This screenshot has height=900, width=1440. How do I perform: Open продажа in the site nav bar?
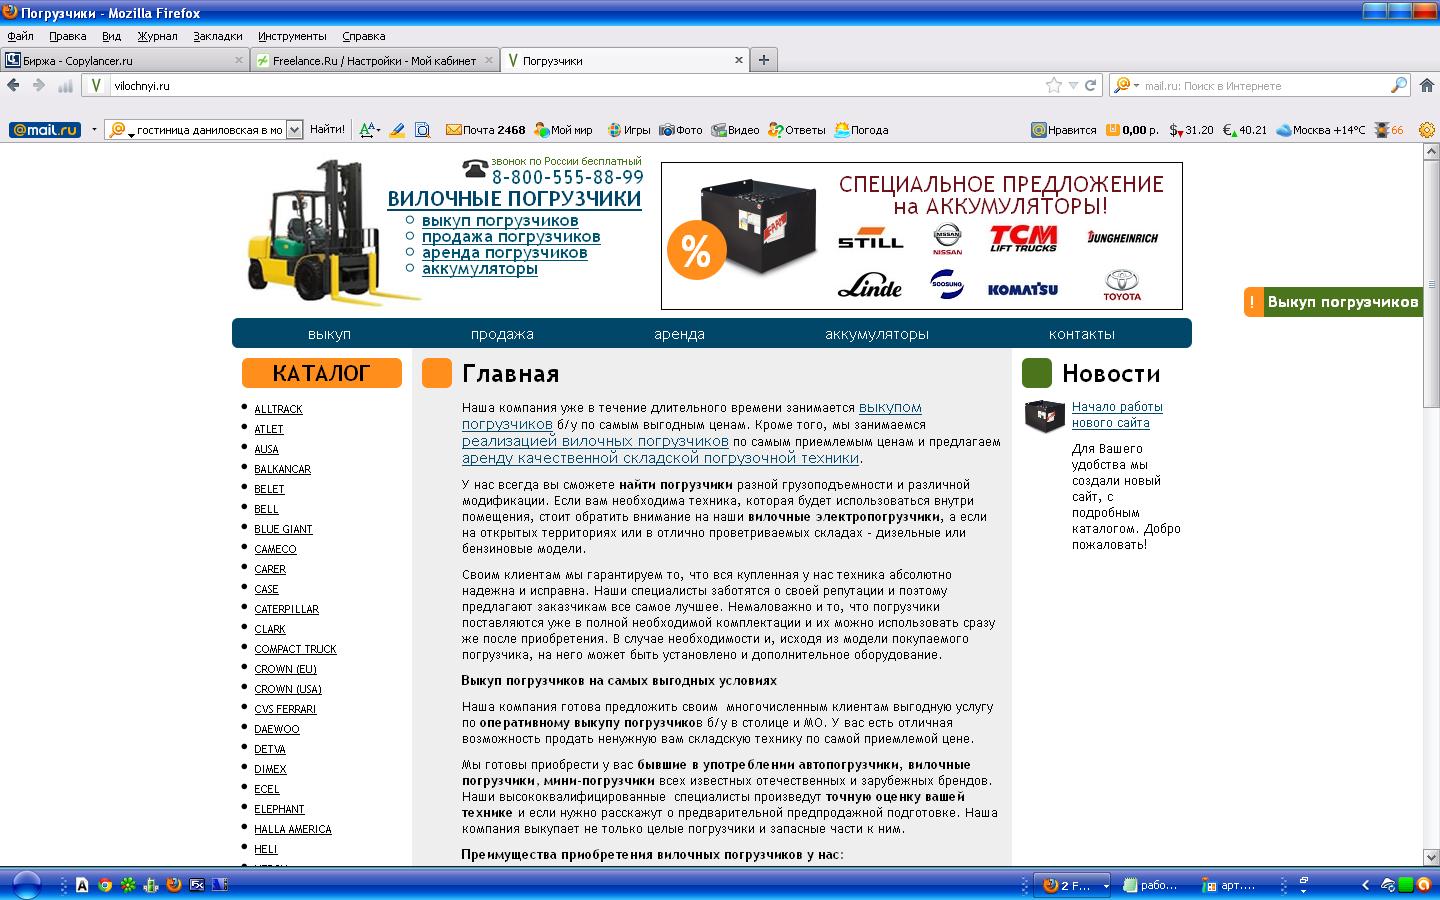point(502,334)
